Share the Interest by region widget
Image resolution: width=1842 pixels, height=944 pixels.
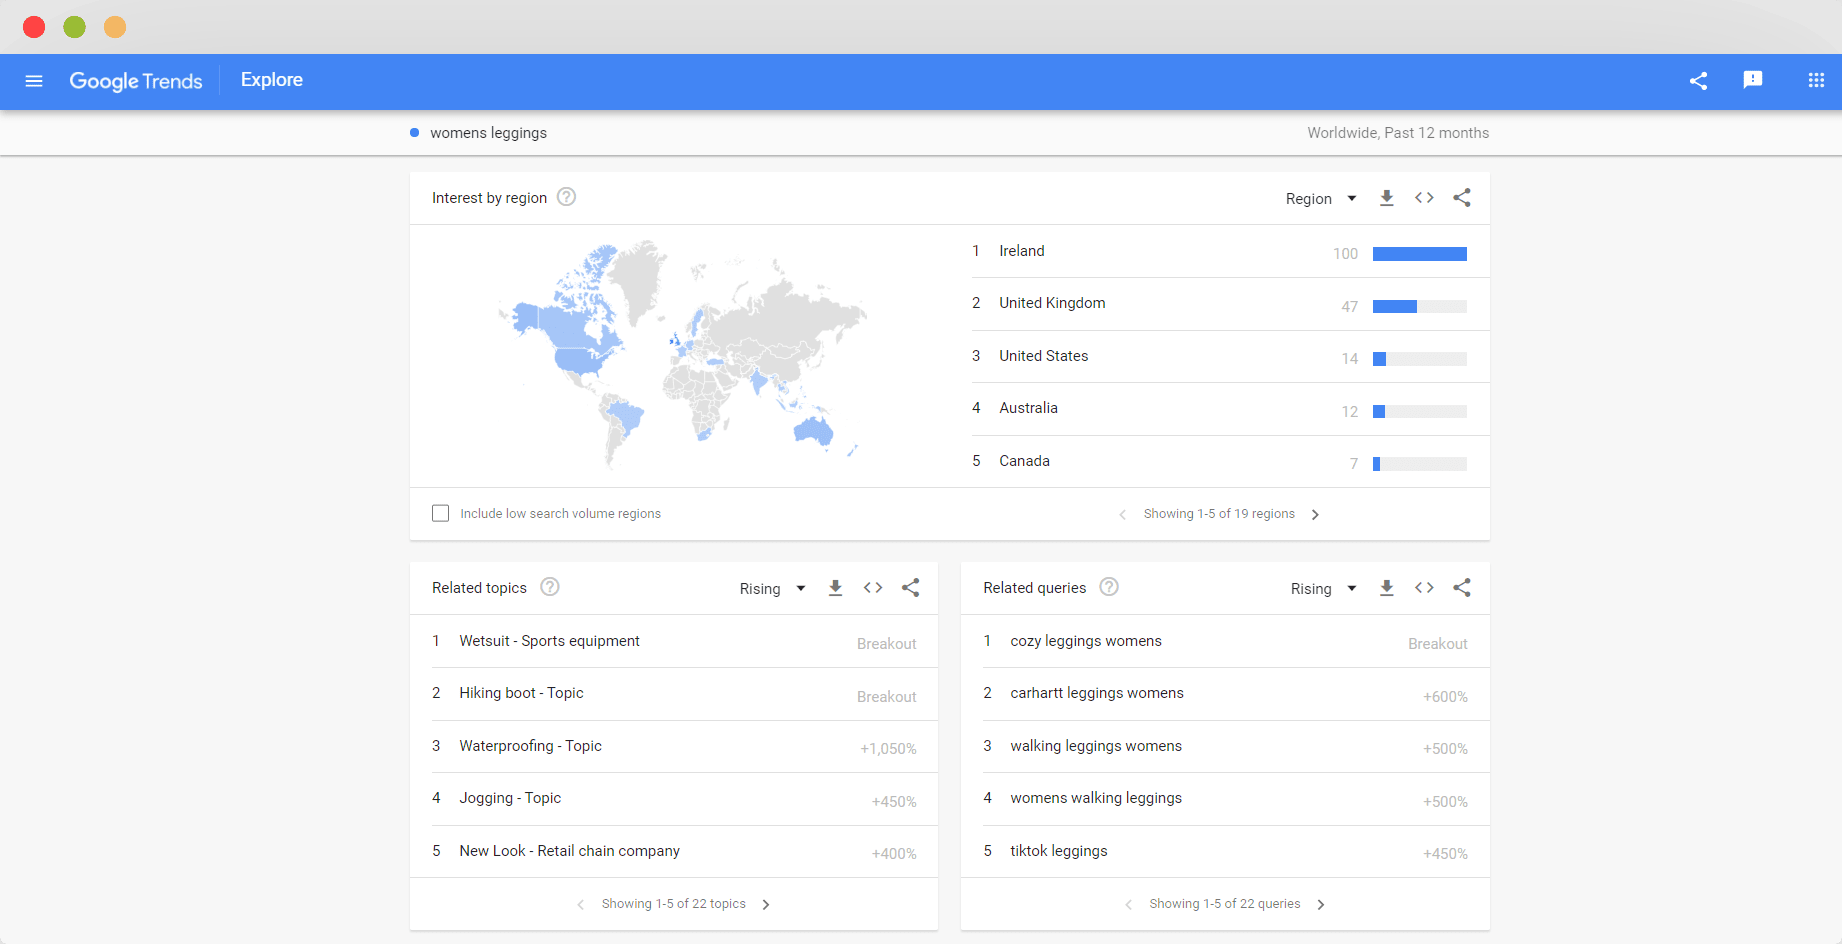point(1462,198)
